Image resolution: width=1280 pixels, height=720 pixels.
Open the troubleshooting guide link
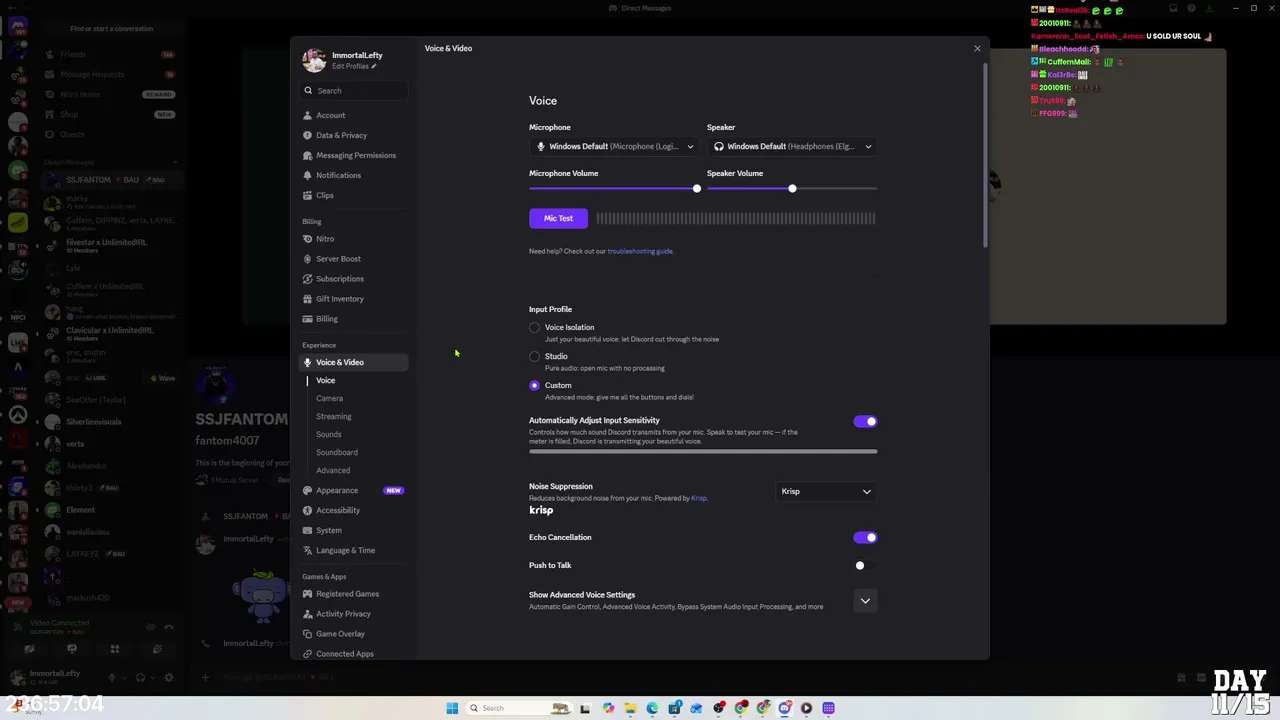[x=640, y=251]
